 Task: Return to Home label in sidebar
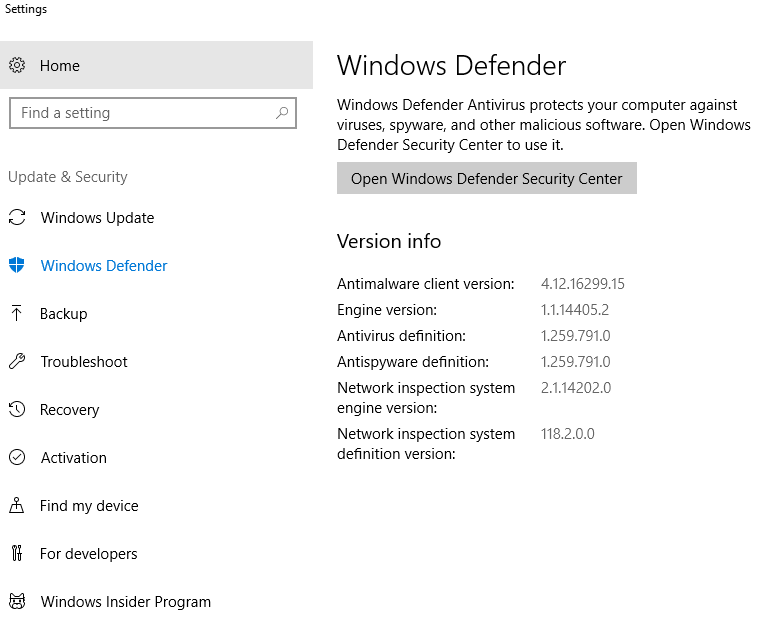tap(60, 65)
